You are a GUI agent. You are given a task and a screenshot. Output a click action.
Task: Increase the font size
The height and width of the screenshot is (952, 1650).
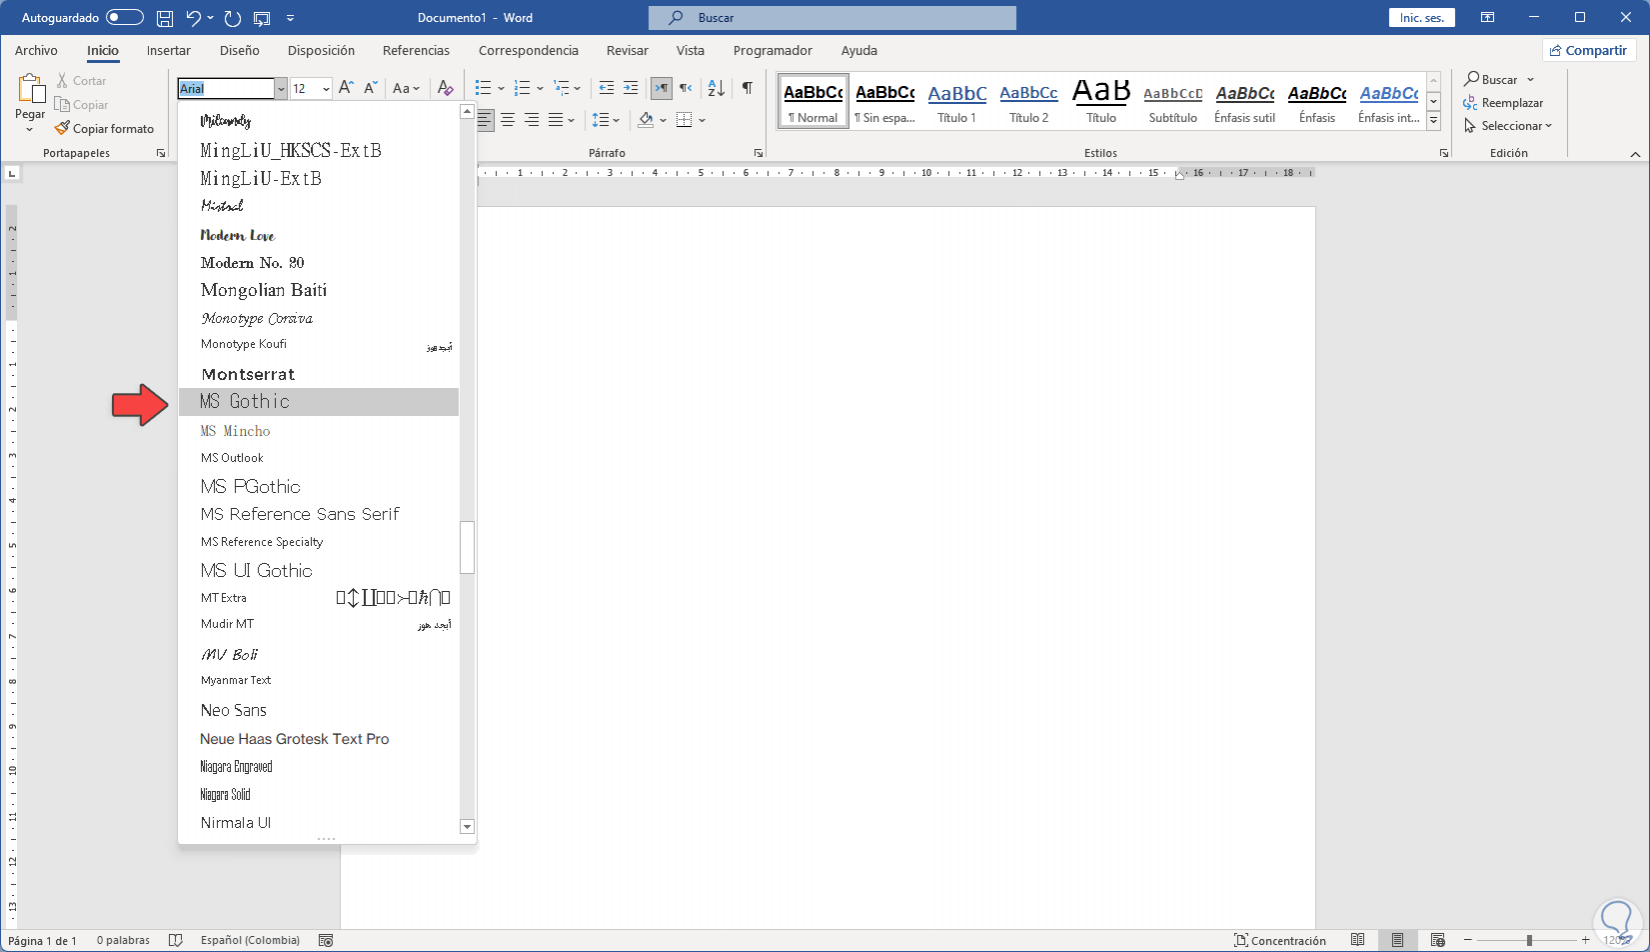click(x=346, y=88)
